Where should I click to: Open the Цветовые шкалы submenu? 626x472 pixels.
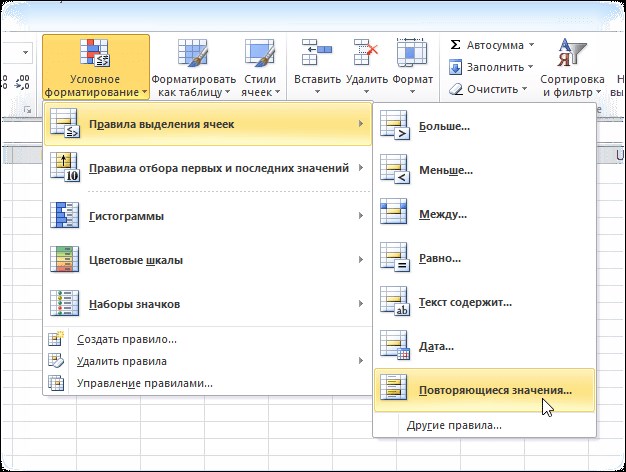[x=208, y=260]
